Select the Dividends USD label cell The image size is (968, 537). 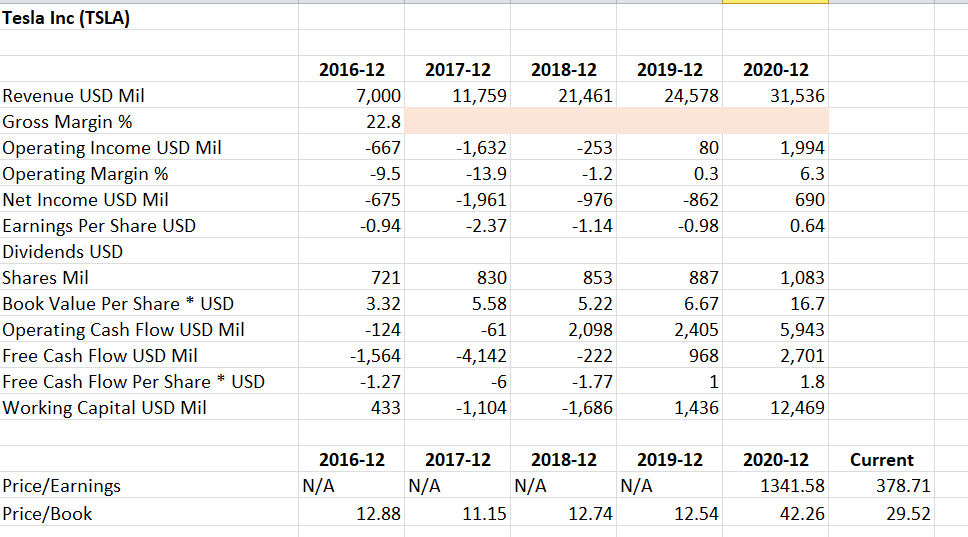(62, 251)
